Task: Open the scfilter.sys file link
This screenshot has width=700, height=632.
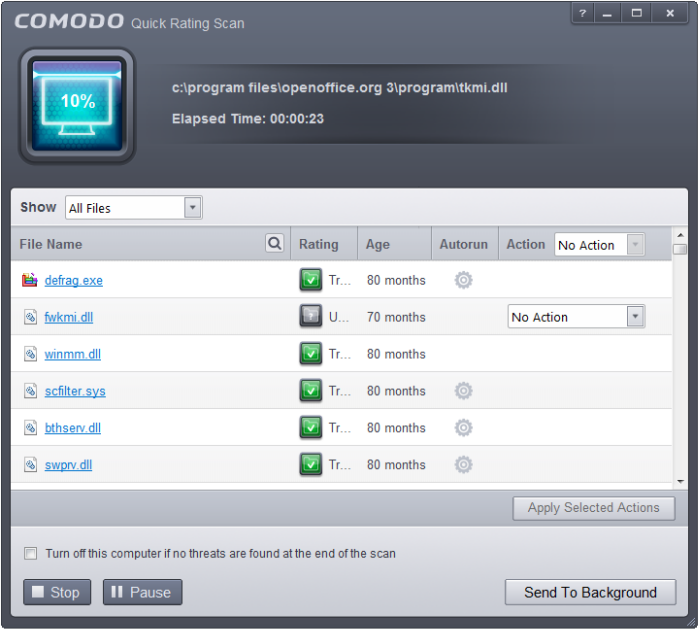Action: 75,391
